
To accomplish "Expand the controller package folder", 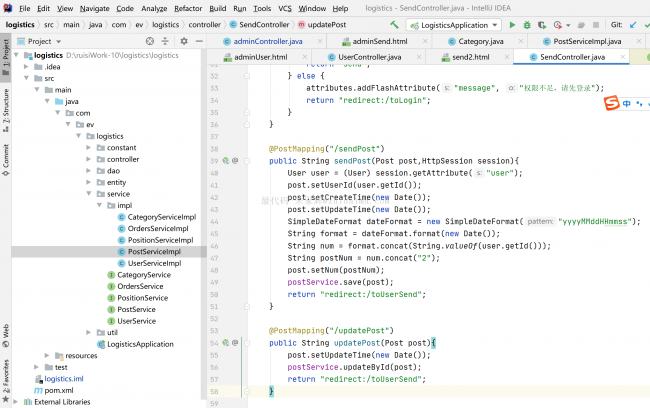I will (x=88, y=159).
